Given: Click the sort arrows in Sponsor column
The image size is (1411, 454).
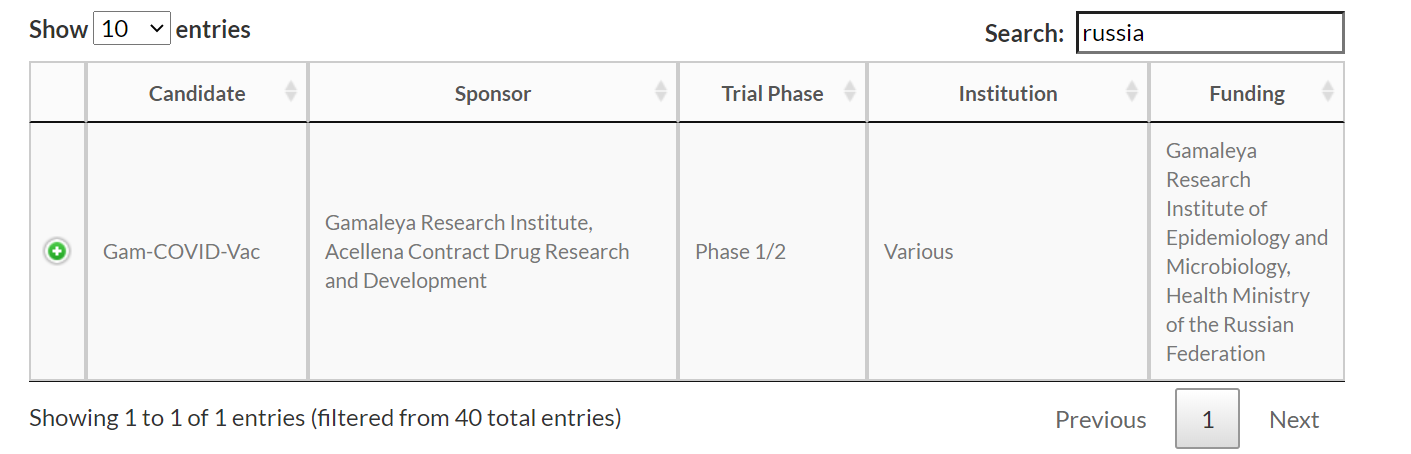Looking at the screenshot, I should [x=661, y=92].
